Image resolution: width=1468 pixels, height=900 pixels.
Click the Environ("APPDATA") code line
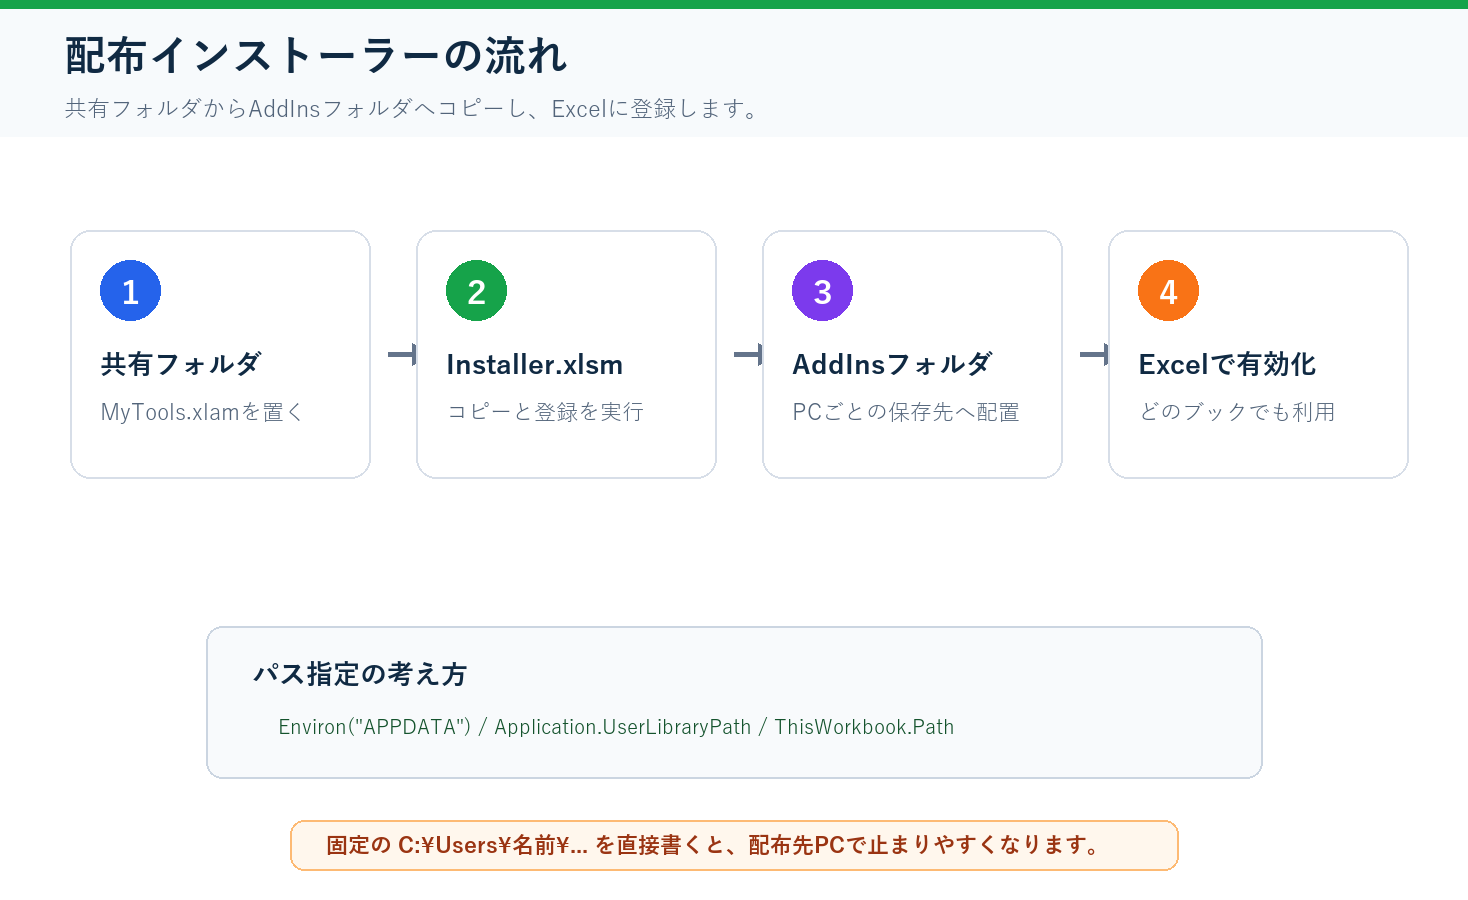(616, 727)
